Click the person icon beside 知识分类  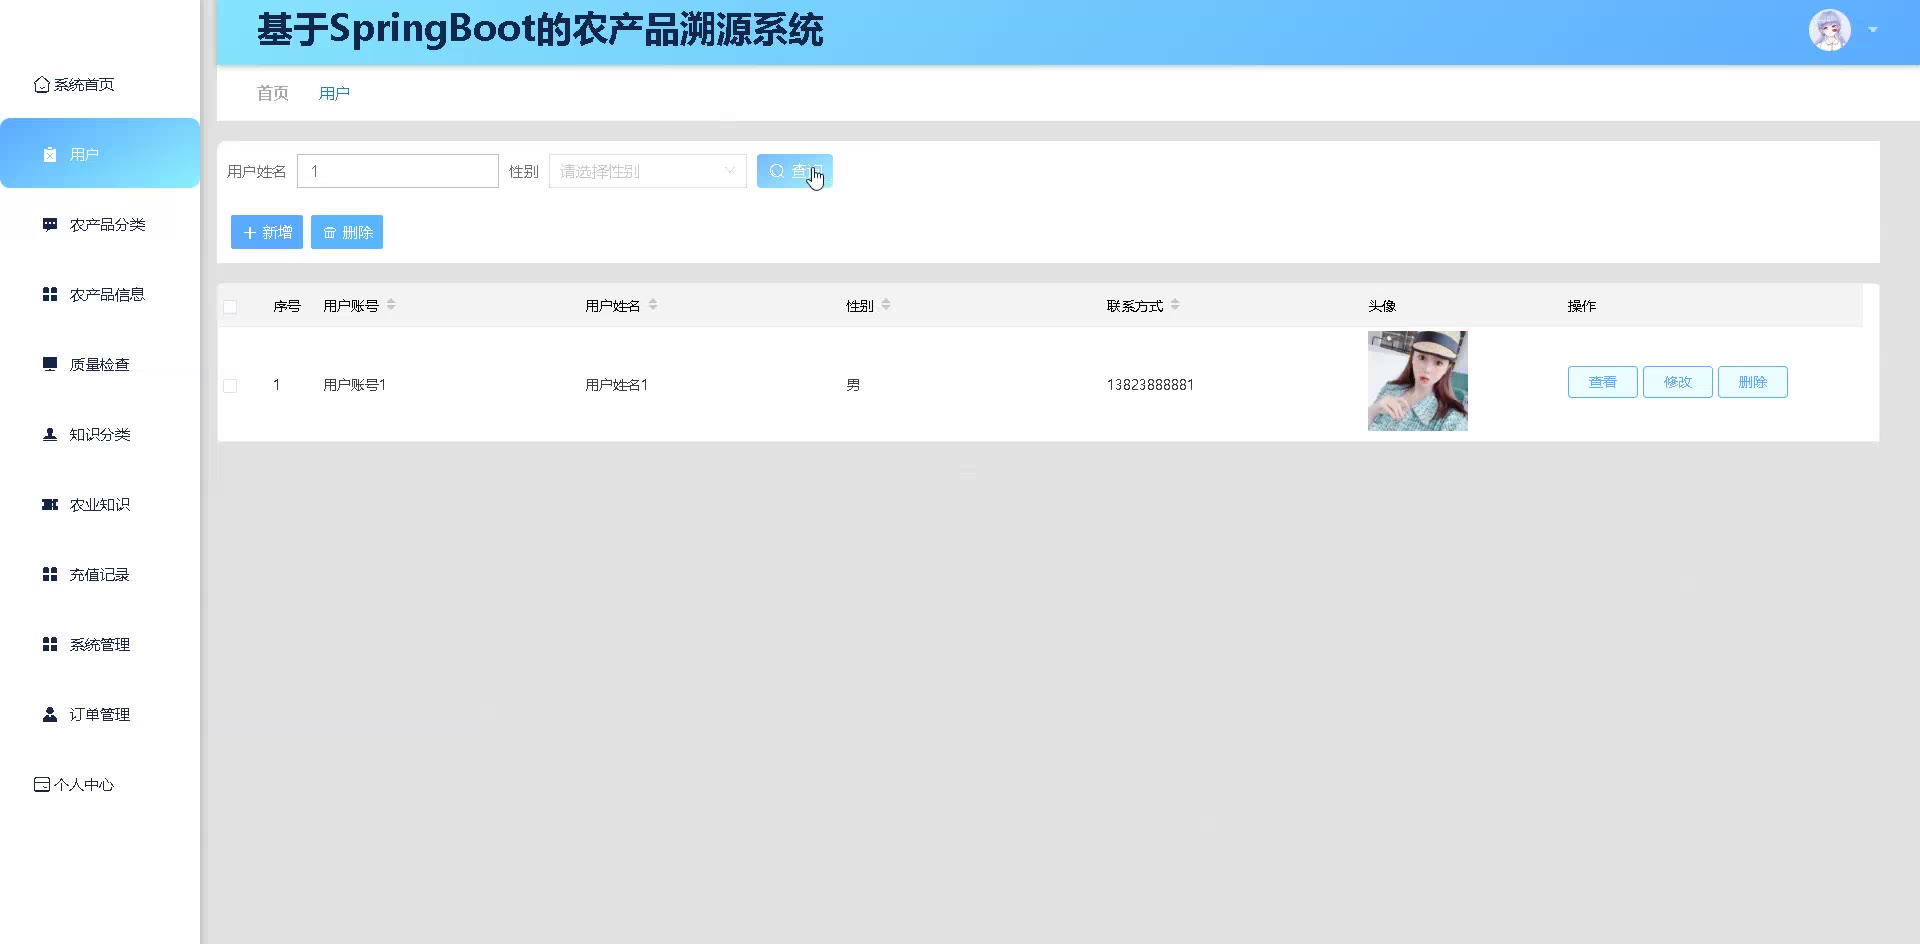pyautogui.click(x=50, y=435)
